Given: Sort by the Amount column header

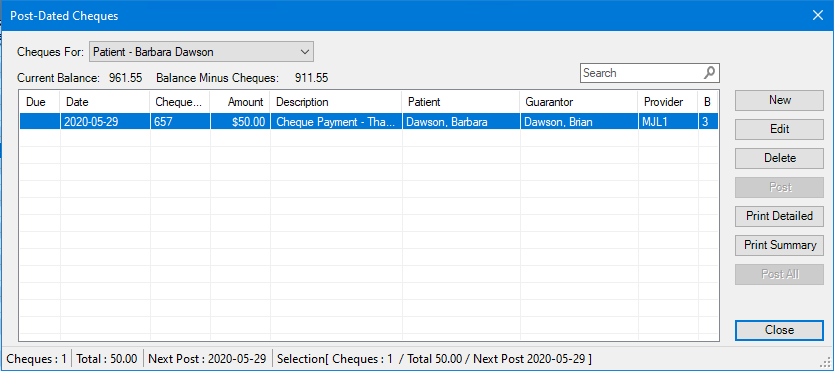Looking at the screenshot, I should click(x=240, y=102).
